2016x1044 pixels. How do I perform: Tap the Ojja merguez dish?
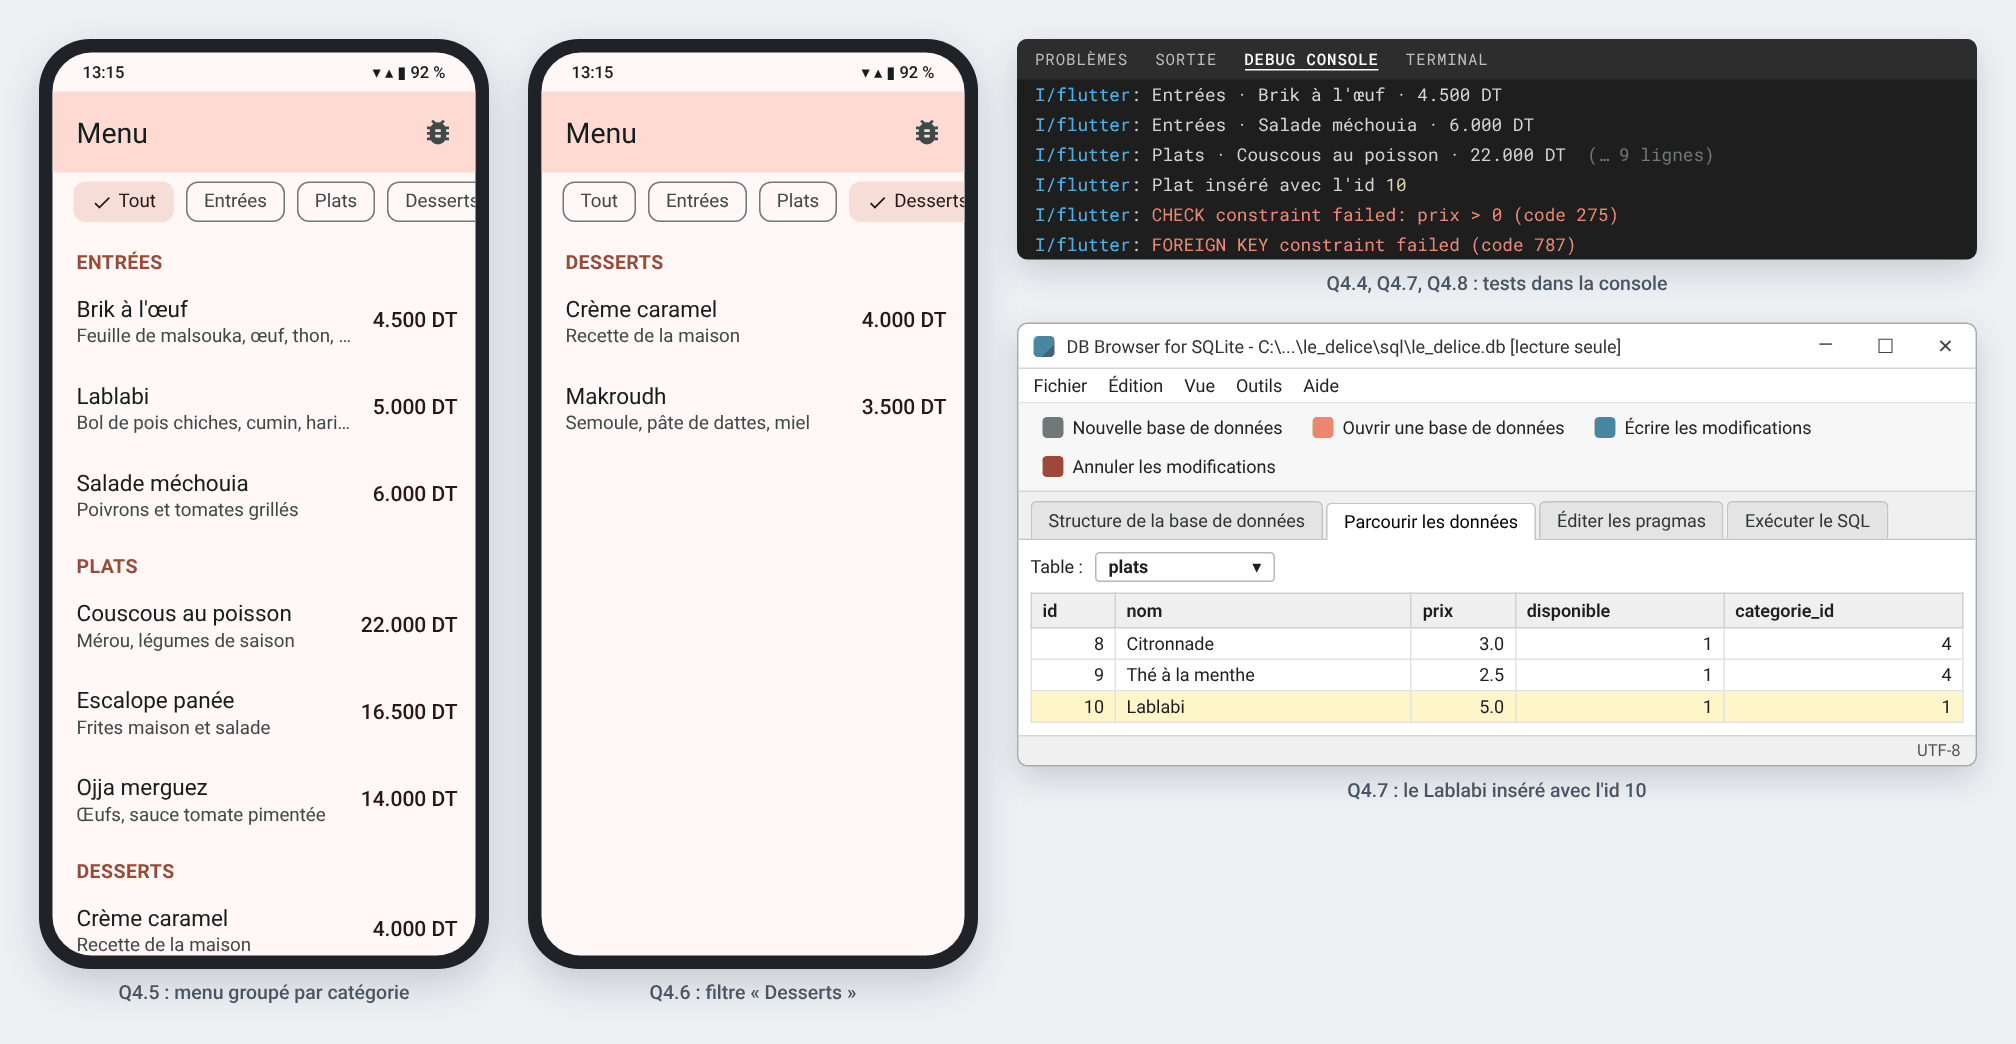point(264,800)
